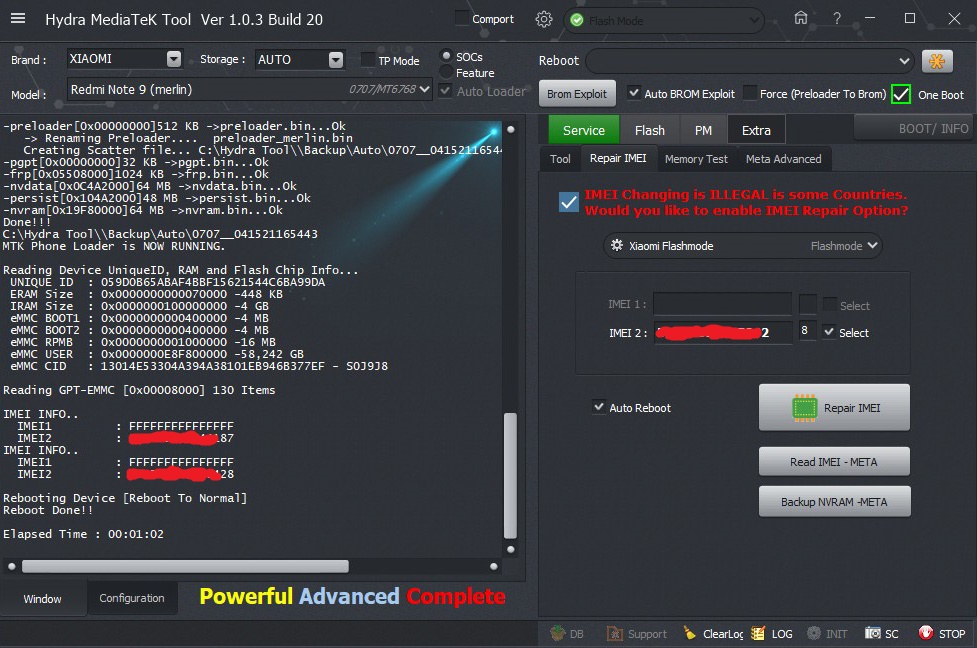Click the Brom Exploit button
977x648 pixels.
click(577, 93)
